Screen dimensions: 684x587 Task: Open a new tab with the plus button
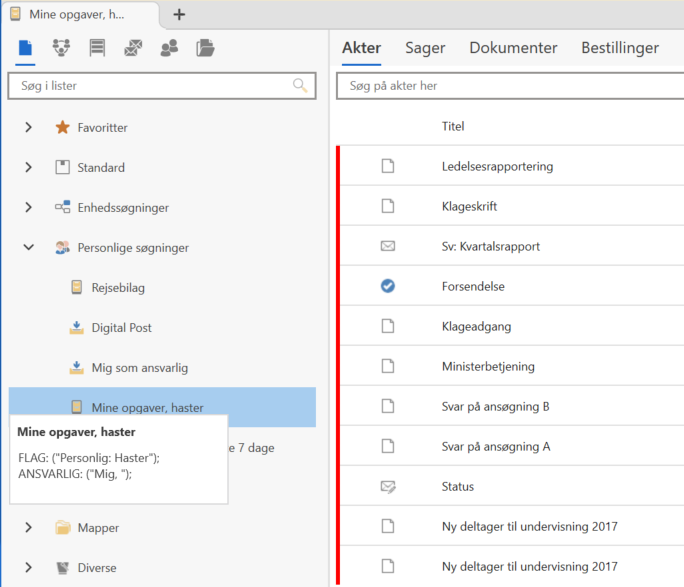(x=179, y=14)
